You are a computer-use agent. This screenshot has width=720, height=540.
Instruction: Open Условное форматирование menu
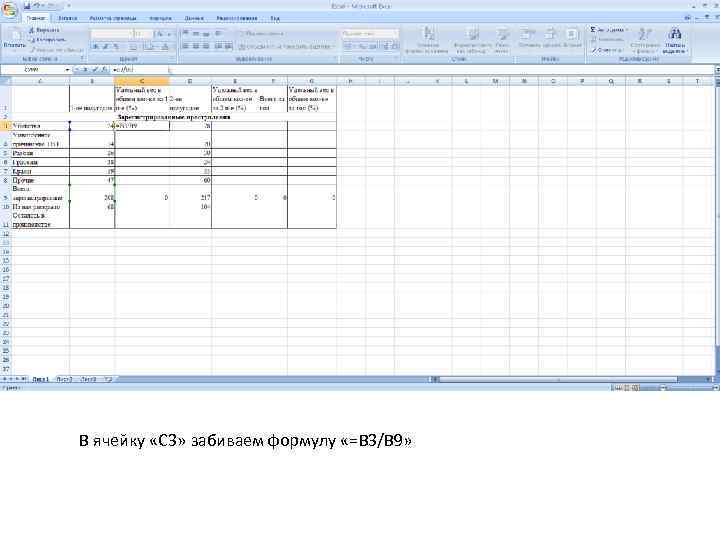click(427, 40)
